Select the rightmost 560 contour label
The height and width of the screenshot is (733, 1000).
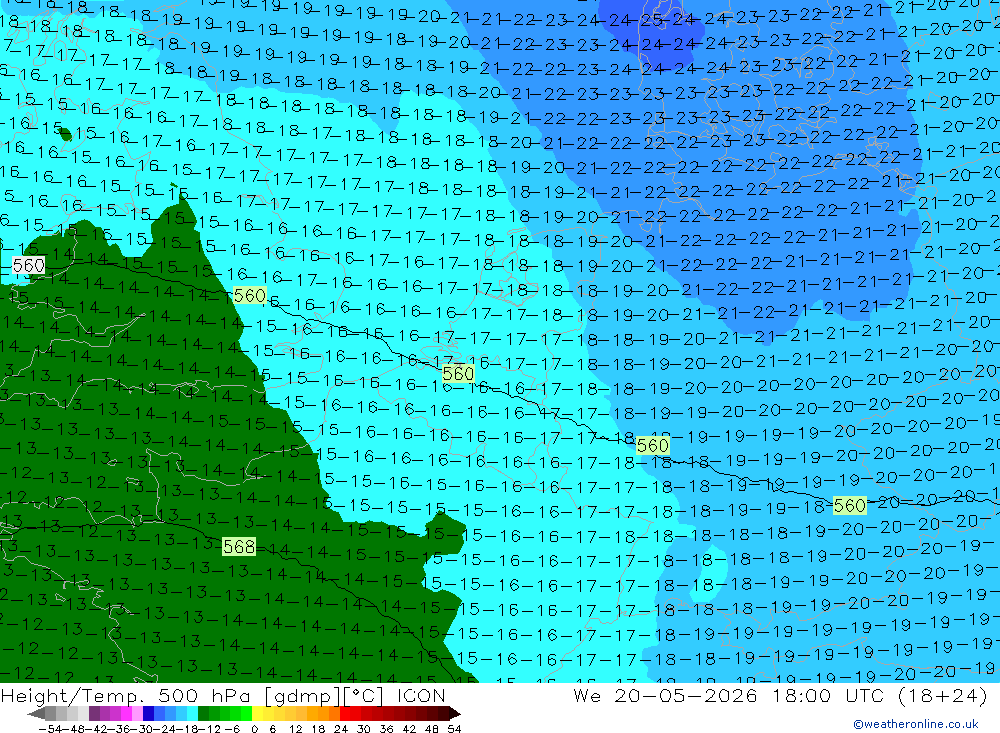(x=849, y=506)
